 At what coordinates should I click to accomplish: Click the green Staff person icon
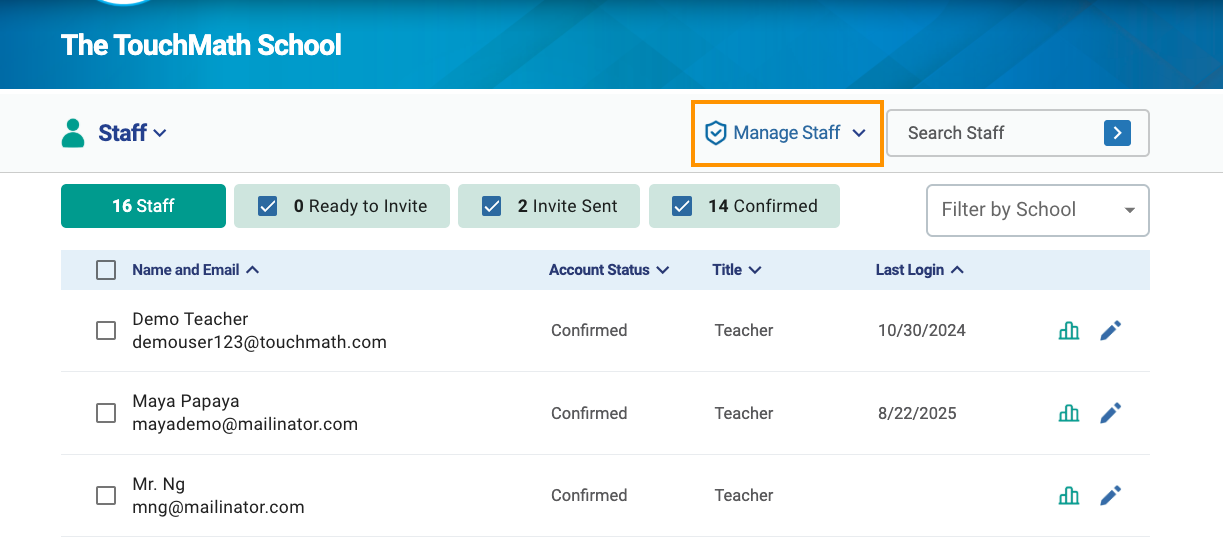(x=73, y=133)
